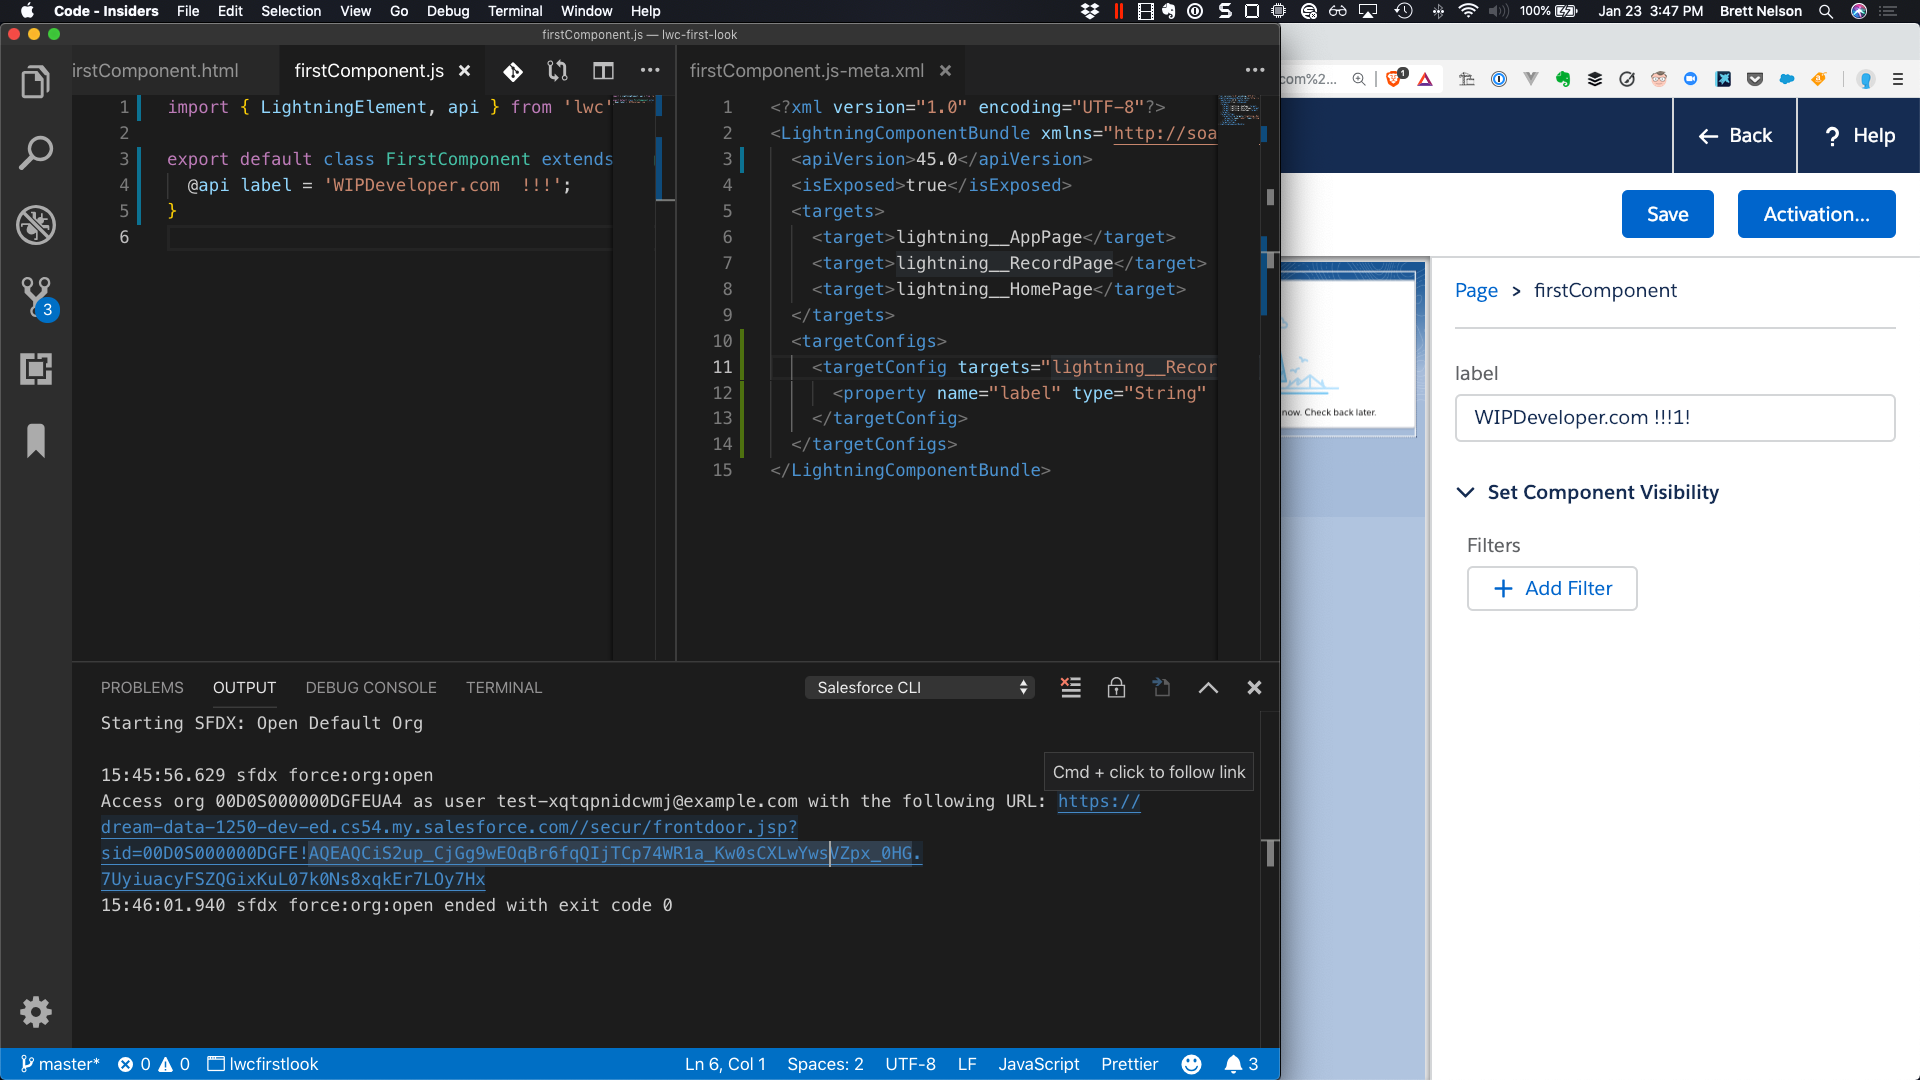Open the Zoom extension icon in the browser toolbar
The width and height of the screenshot is (1920, 1080).
(1691, 79)
